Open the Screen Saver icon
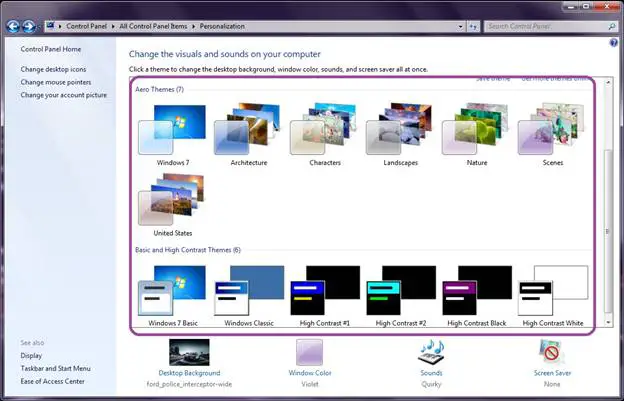This screenshot has width=624, height=401. [x=552, y=352]
